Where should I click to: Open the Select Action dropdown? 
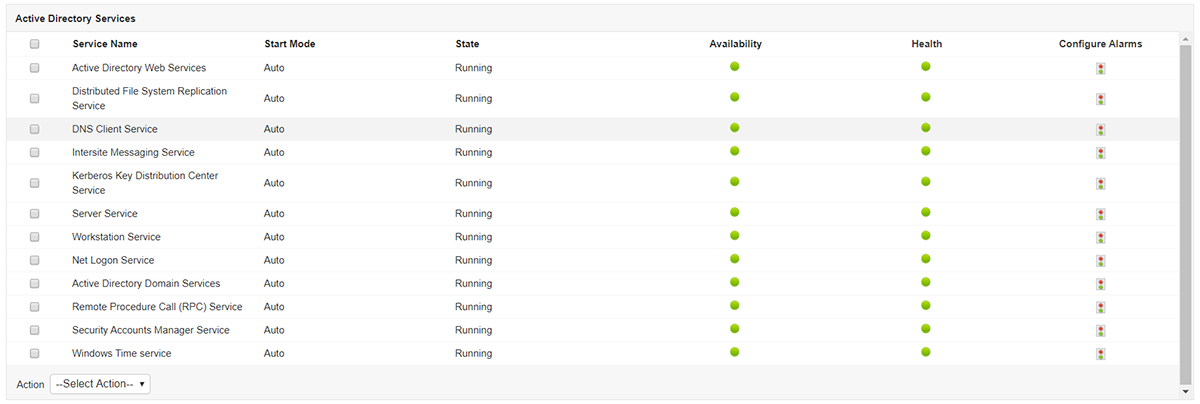click(100, 384)
